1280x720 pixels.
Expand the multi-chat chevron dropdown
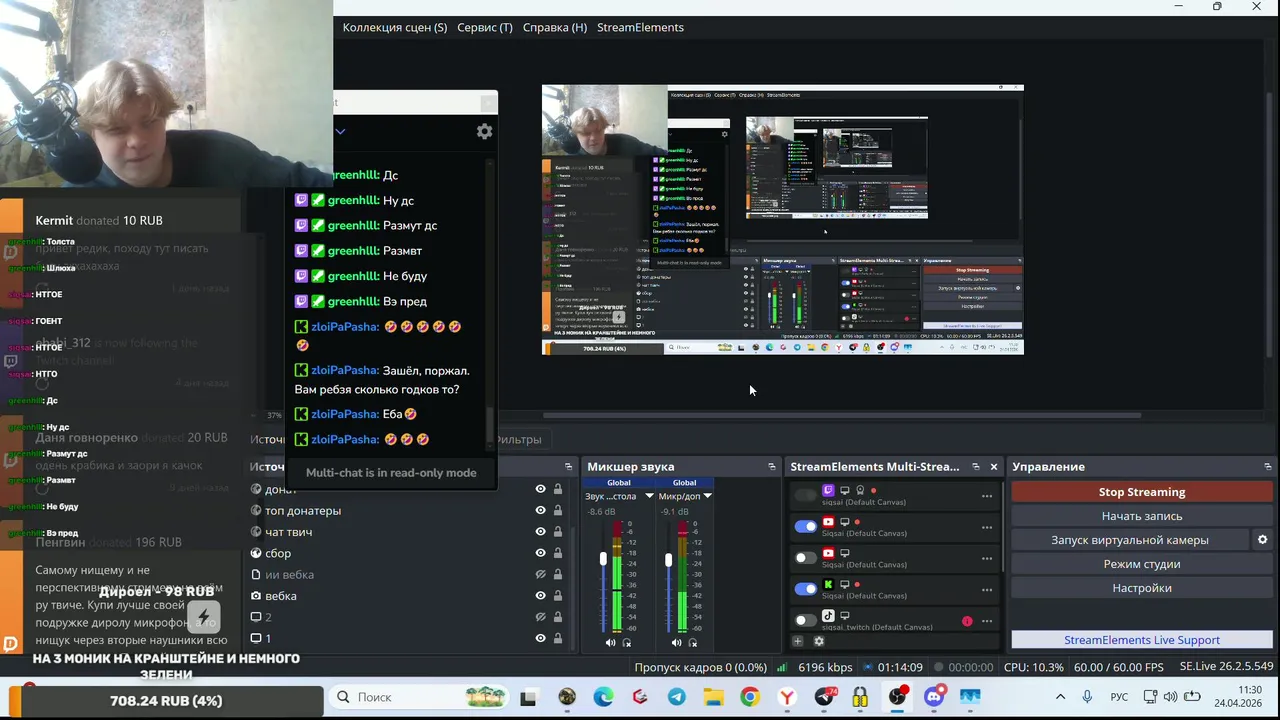coord(340,131)
